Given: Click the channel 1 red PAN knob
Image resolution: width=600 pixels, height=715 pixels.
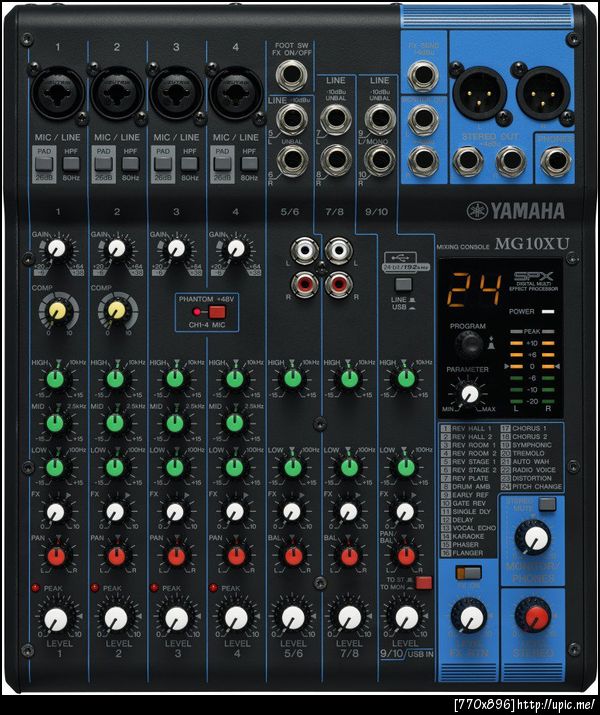Looking at the screenshot, I should (57, 556).
